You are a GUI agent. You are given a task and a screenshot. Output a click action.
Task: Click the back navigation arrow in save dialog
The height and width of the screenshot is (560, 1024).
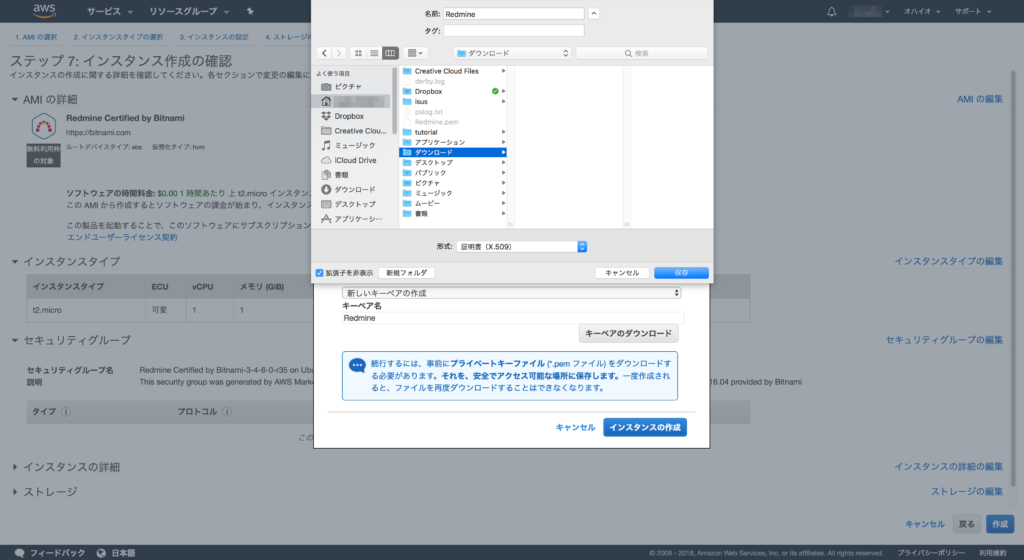click(x=324, y=52)
